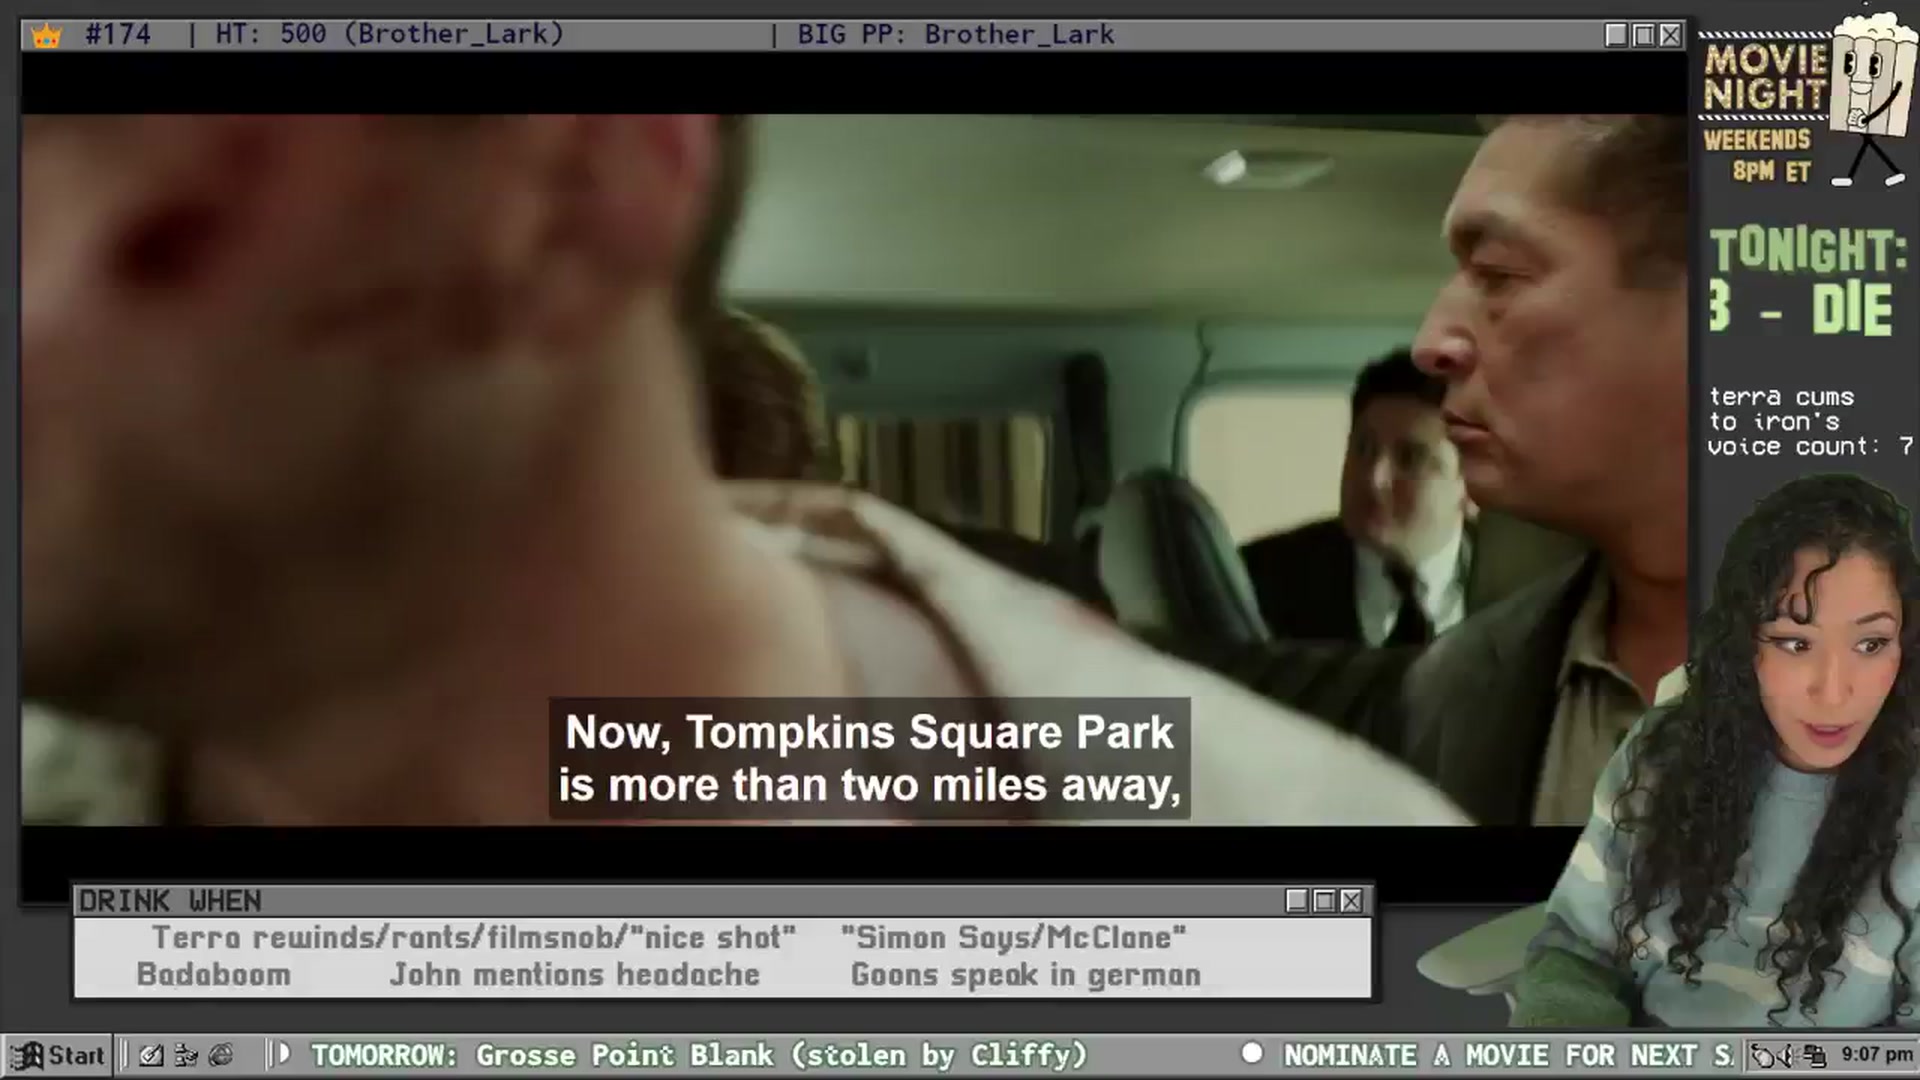The height and width of the screenshot is (1080, 1920).
Task: Click the middle quick-launch taskbar icon
Action: click(186, 1055)
